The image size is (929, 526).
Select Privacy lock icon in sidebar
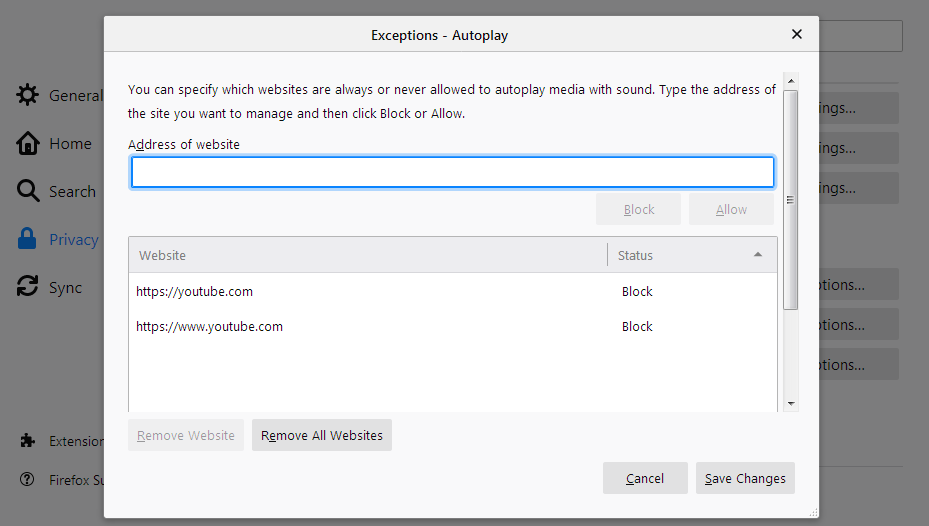(x=27, y=239)
